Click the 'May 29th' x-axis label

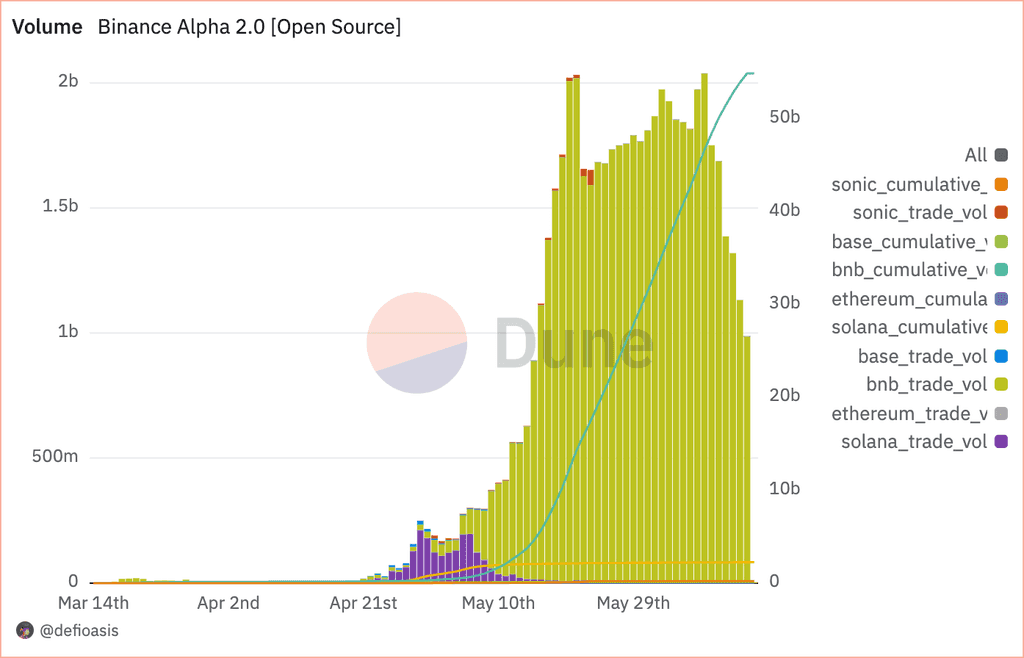point(633,603)
